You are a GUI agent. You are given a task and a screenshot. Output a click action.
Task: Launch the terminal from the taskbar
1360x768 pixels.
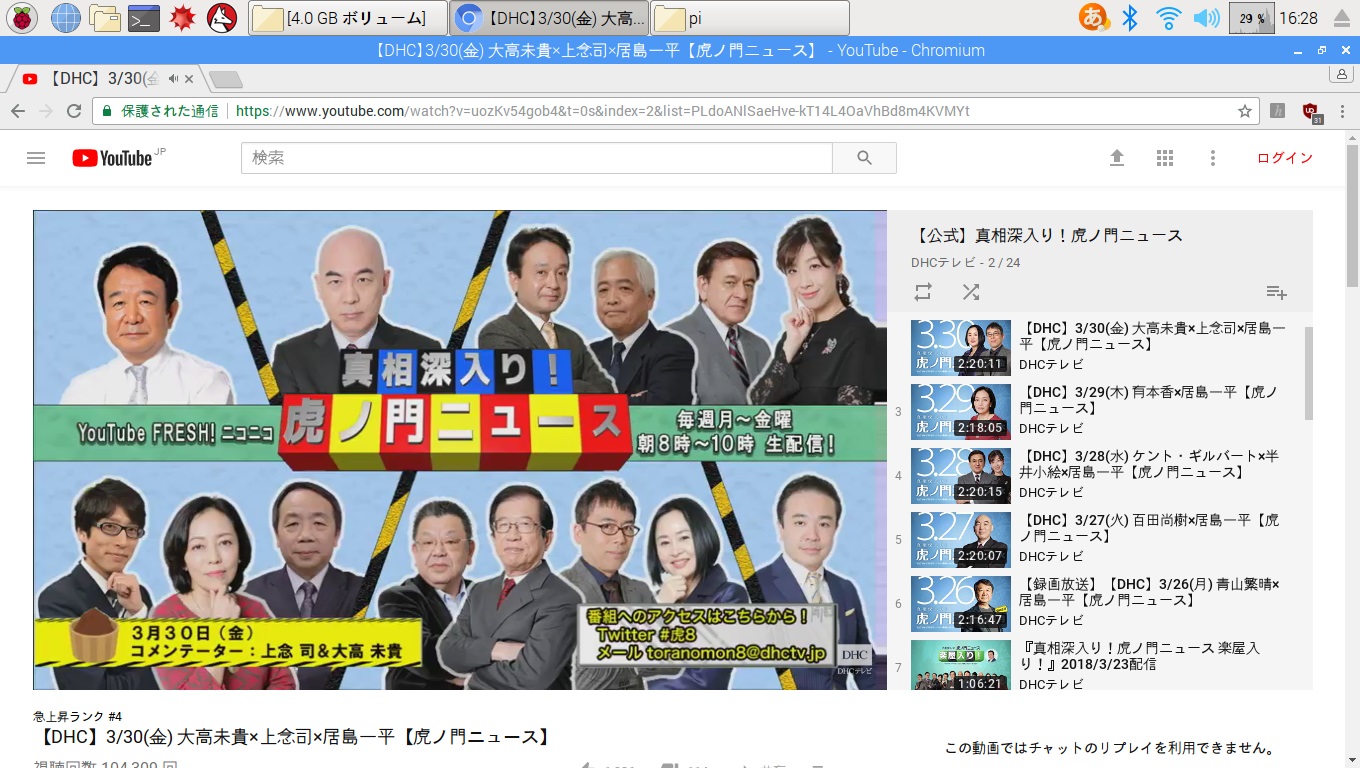(144, 17)
